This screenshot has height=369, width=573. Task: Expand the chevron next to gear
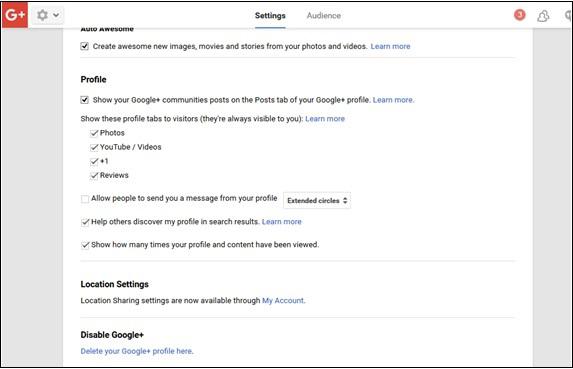[56, 15]
